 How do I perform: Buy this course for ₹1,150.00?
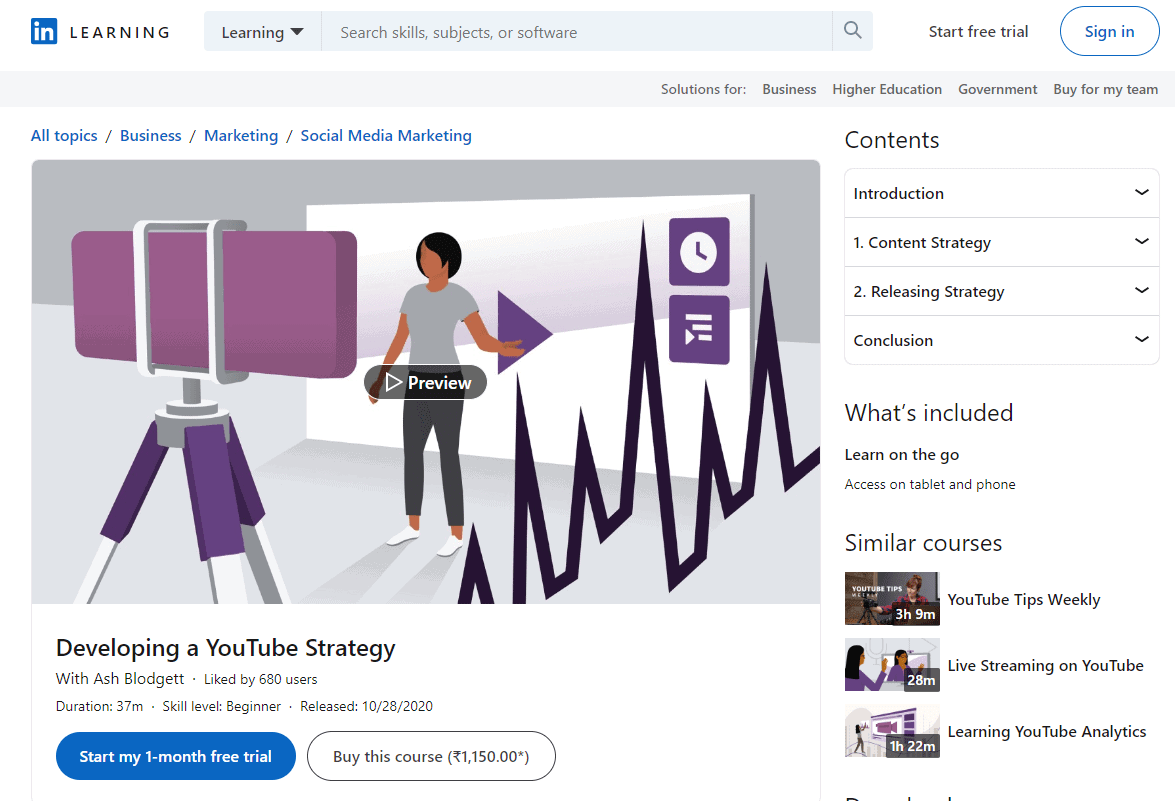[431, 756]
